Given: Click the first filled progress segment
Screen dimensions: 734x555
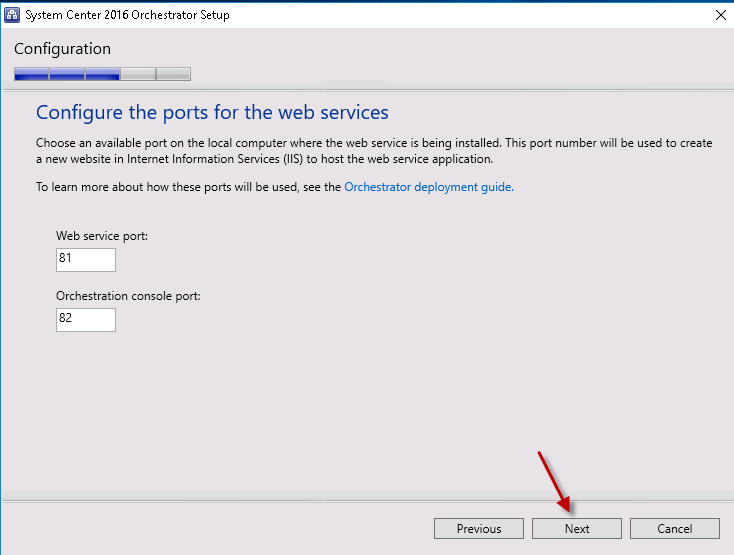Looking at the screenshot, I should pos(31,74).
